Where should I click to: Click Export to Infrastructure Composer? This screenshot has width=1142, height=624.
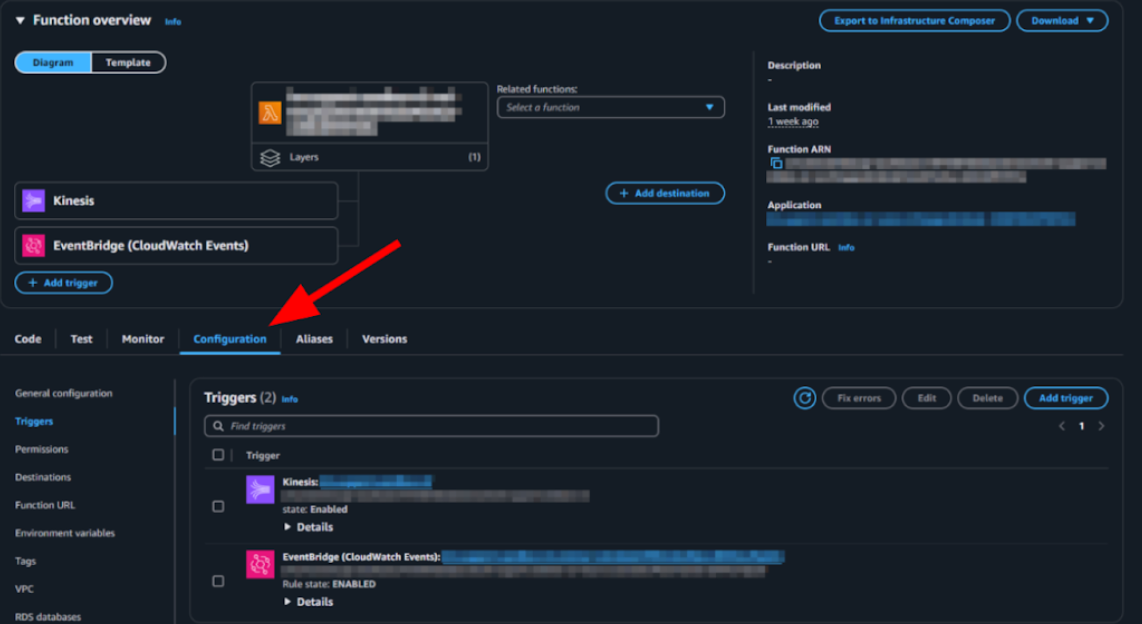pos(914,21)
